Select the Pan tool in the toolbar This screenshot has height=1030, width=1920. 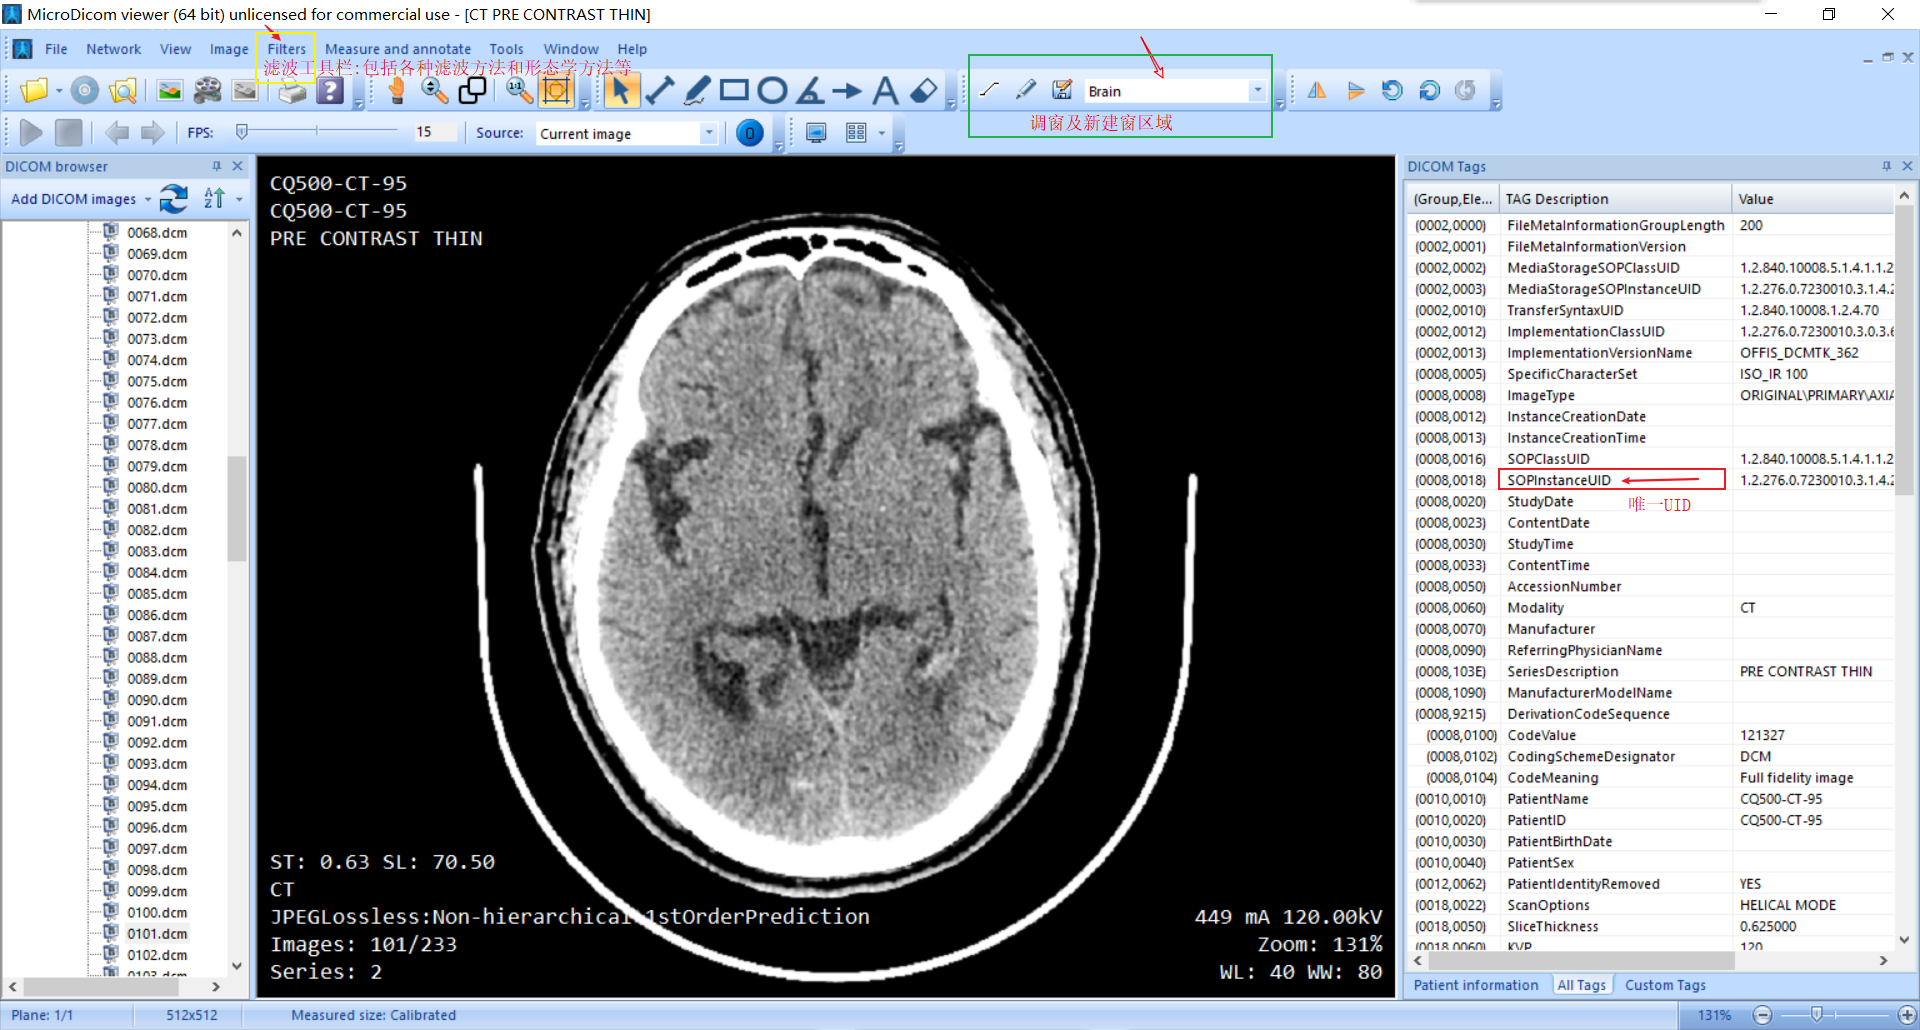pos(396,90)
